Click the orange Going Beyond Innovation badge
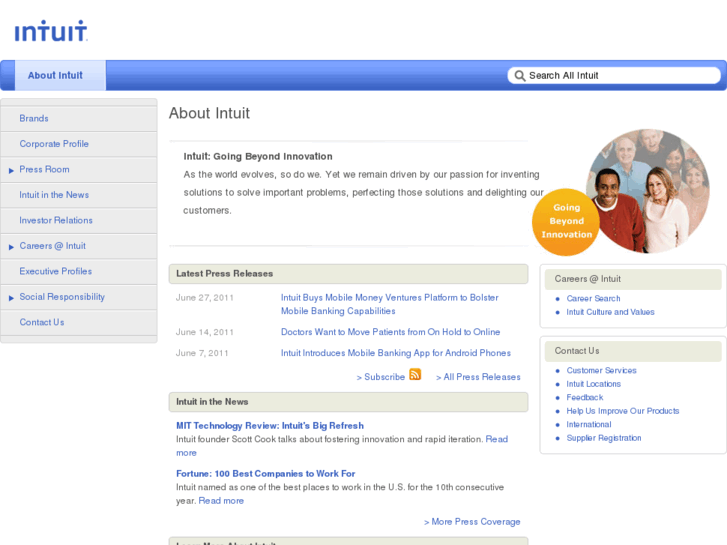 566,221
